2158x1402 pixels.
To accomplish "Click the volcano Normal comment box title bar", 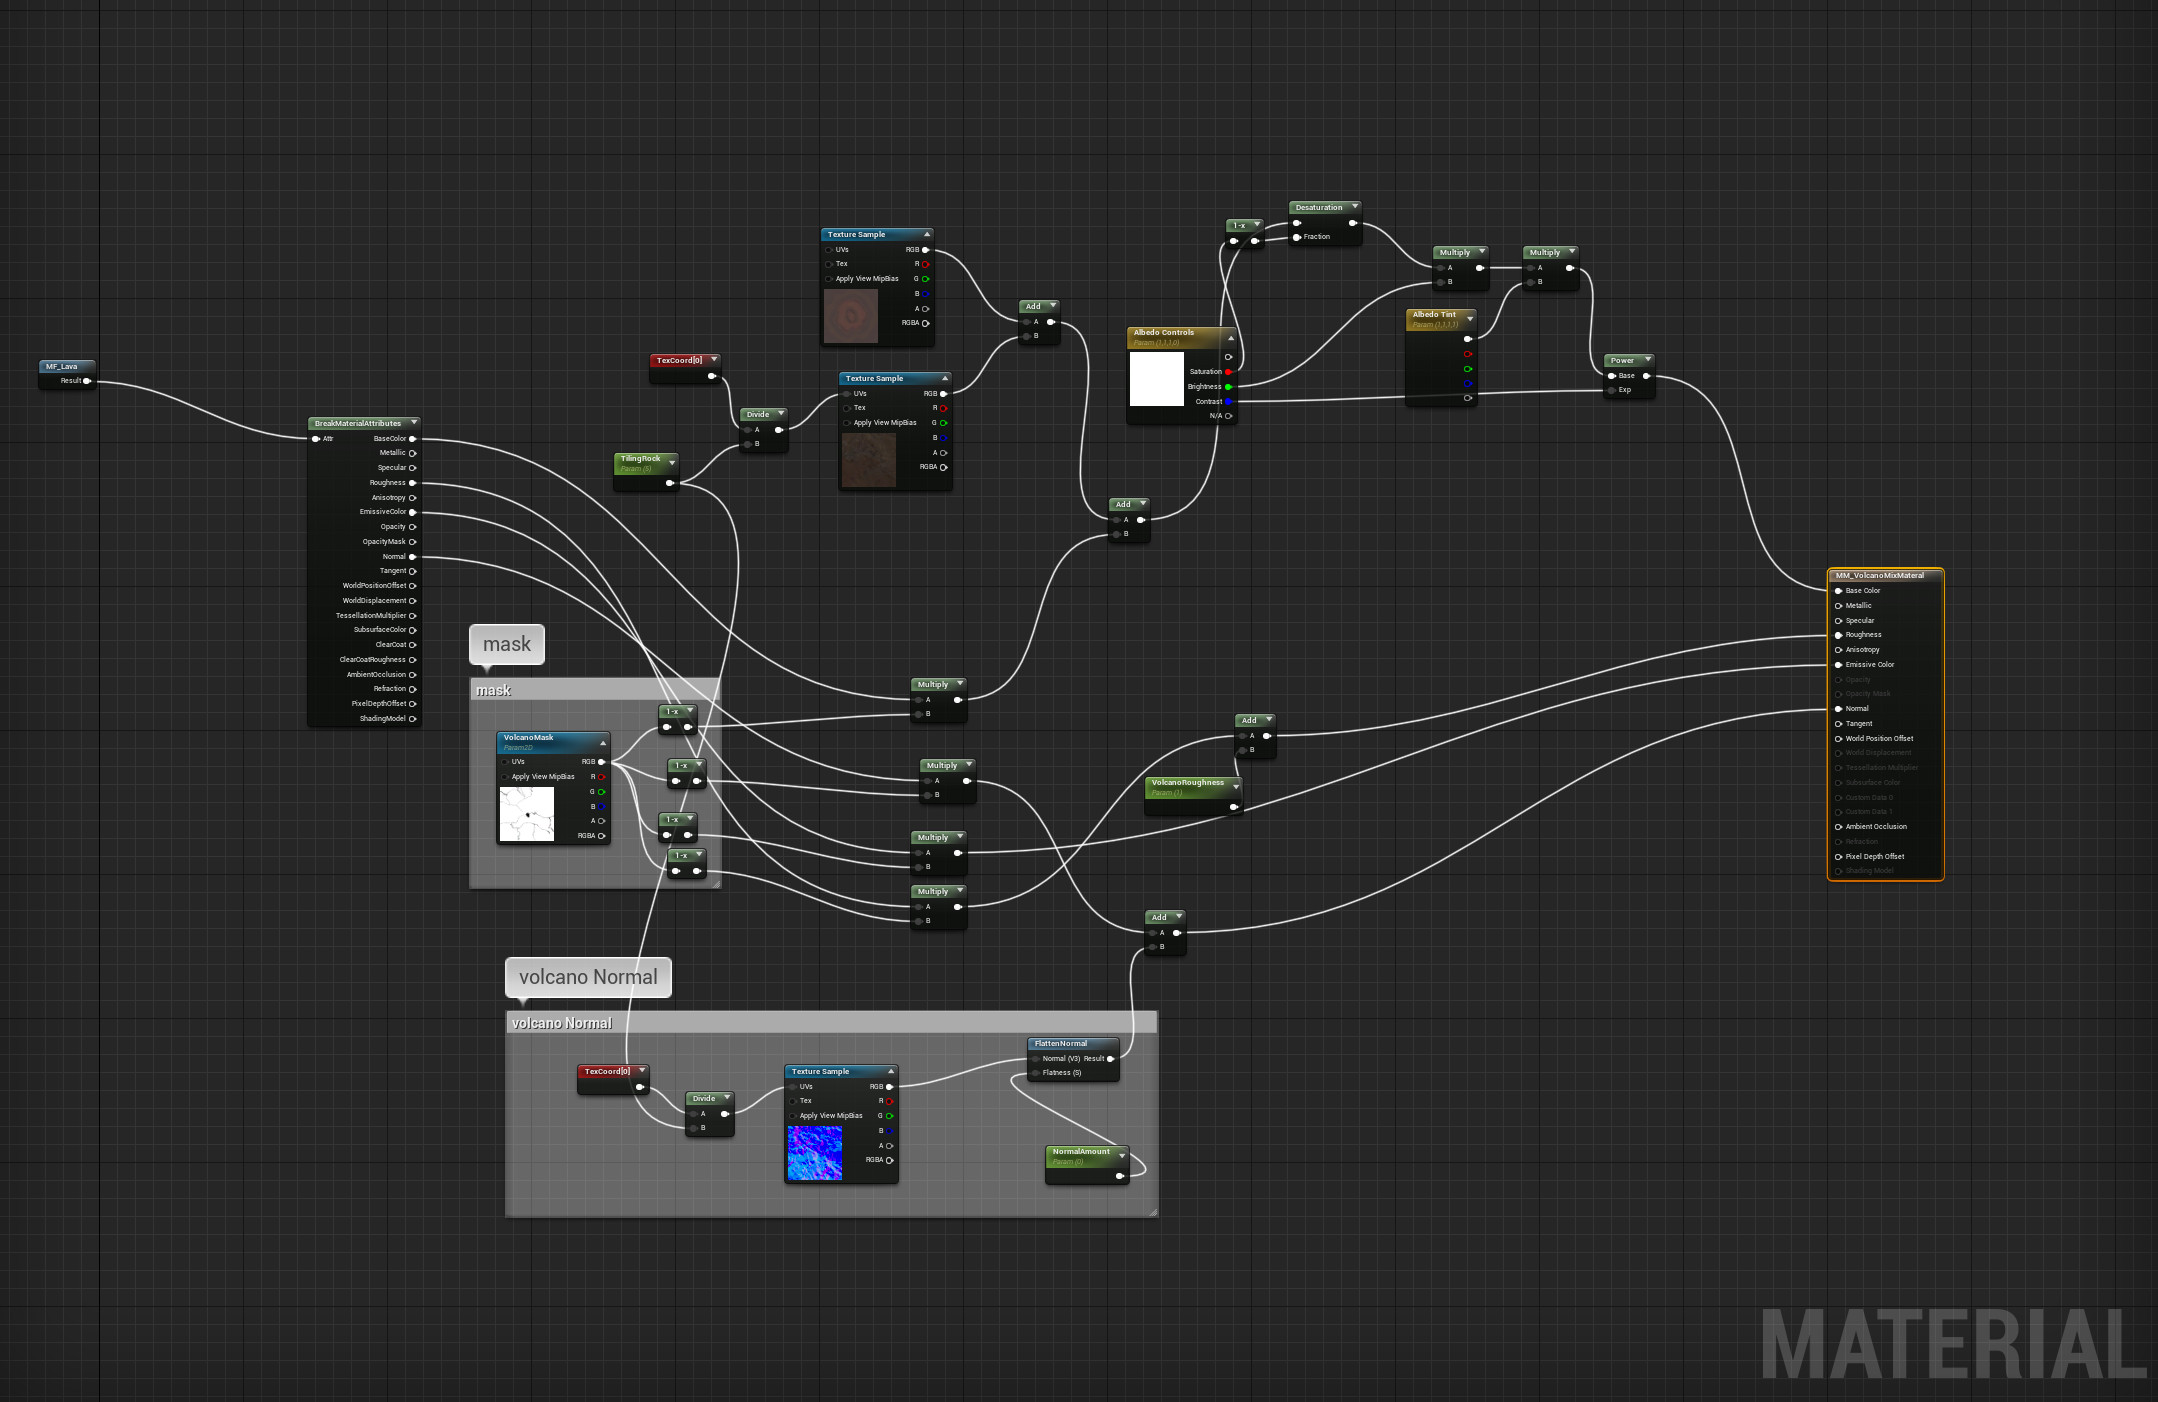I will [831, 1023].
